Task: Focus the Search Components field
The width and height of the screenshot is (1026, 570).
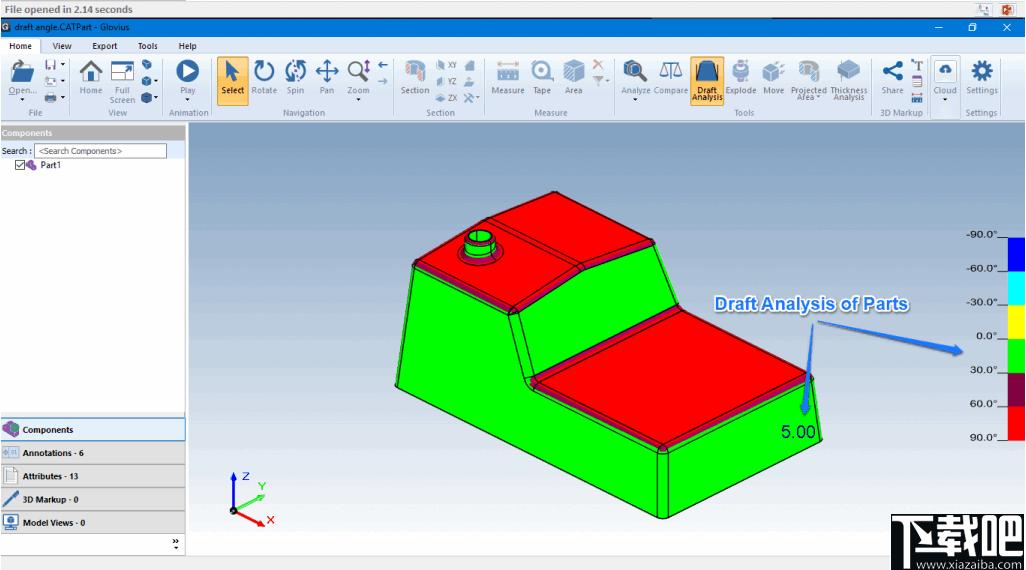Action: 100,151
